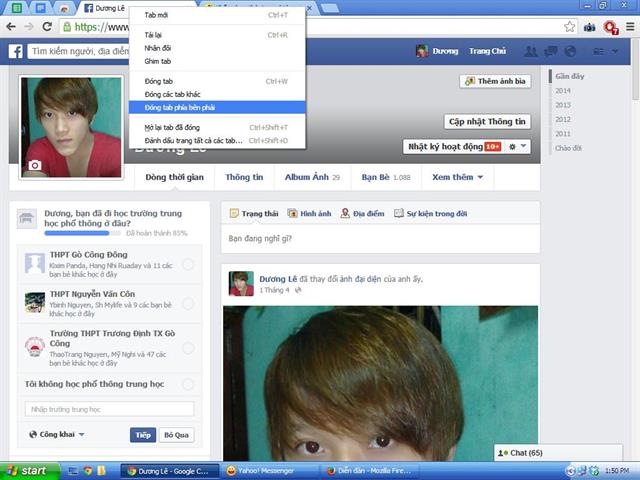
Task: Click the Hình ảnh photo icon
Action: [x=292, y=213]
